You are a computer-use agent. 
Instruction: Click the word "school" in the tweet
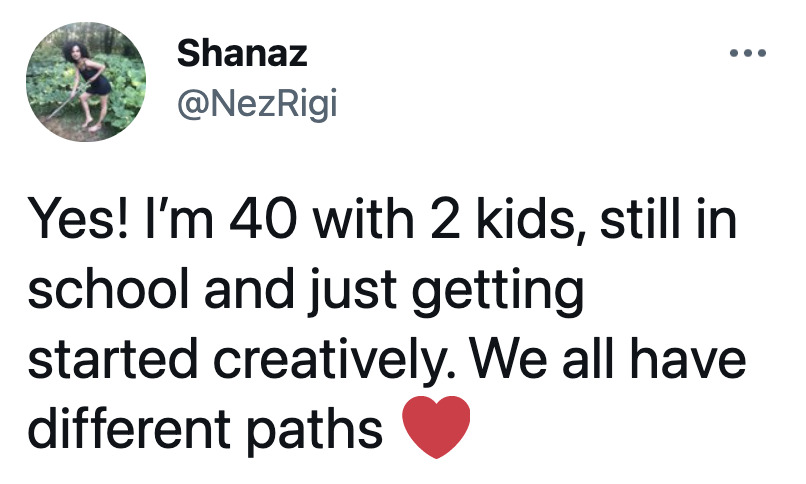[108, 289]
